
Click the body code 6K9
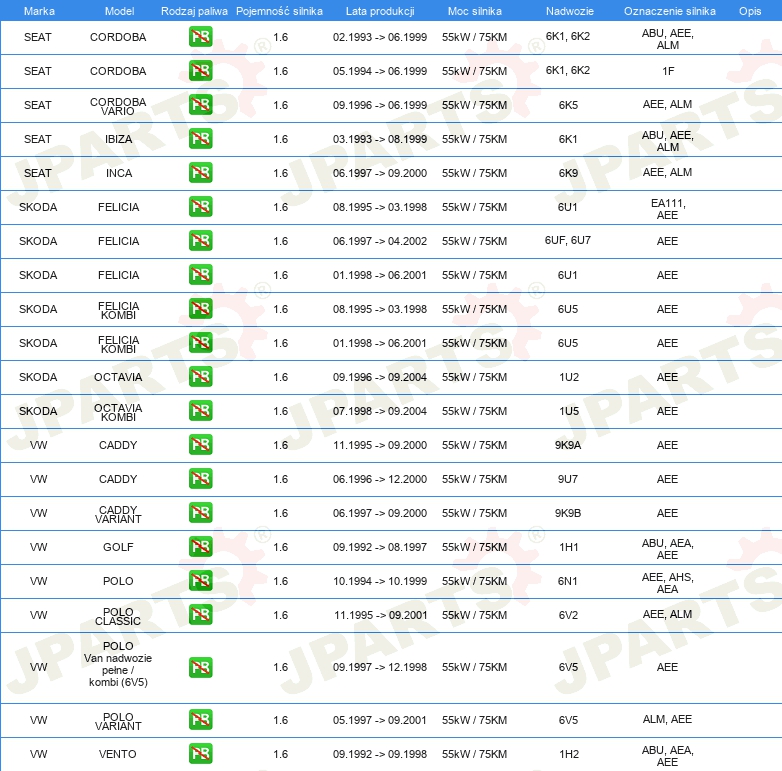tap(568, 173)
